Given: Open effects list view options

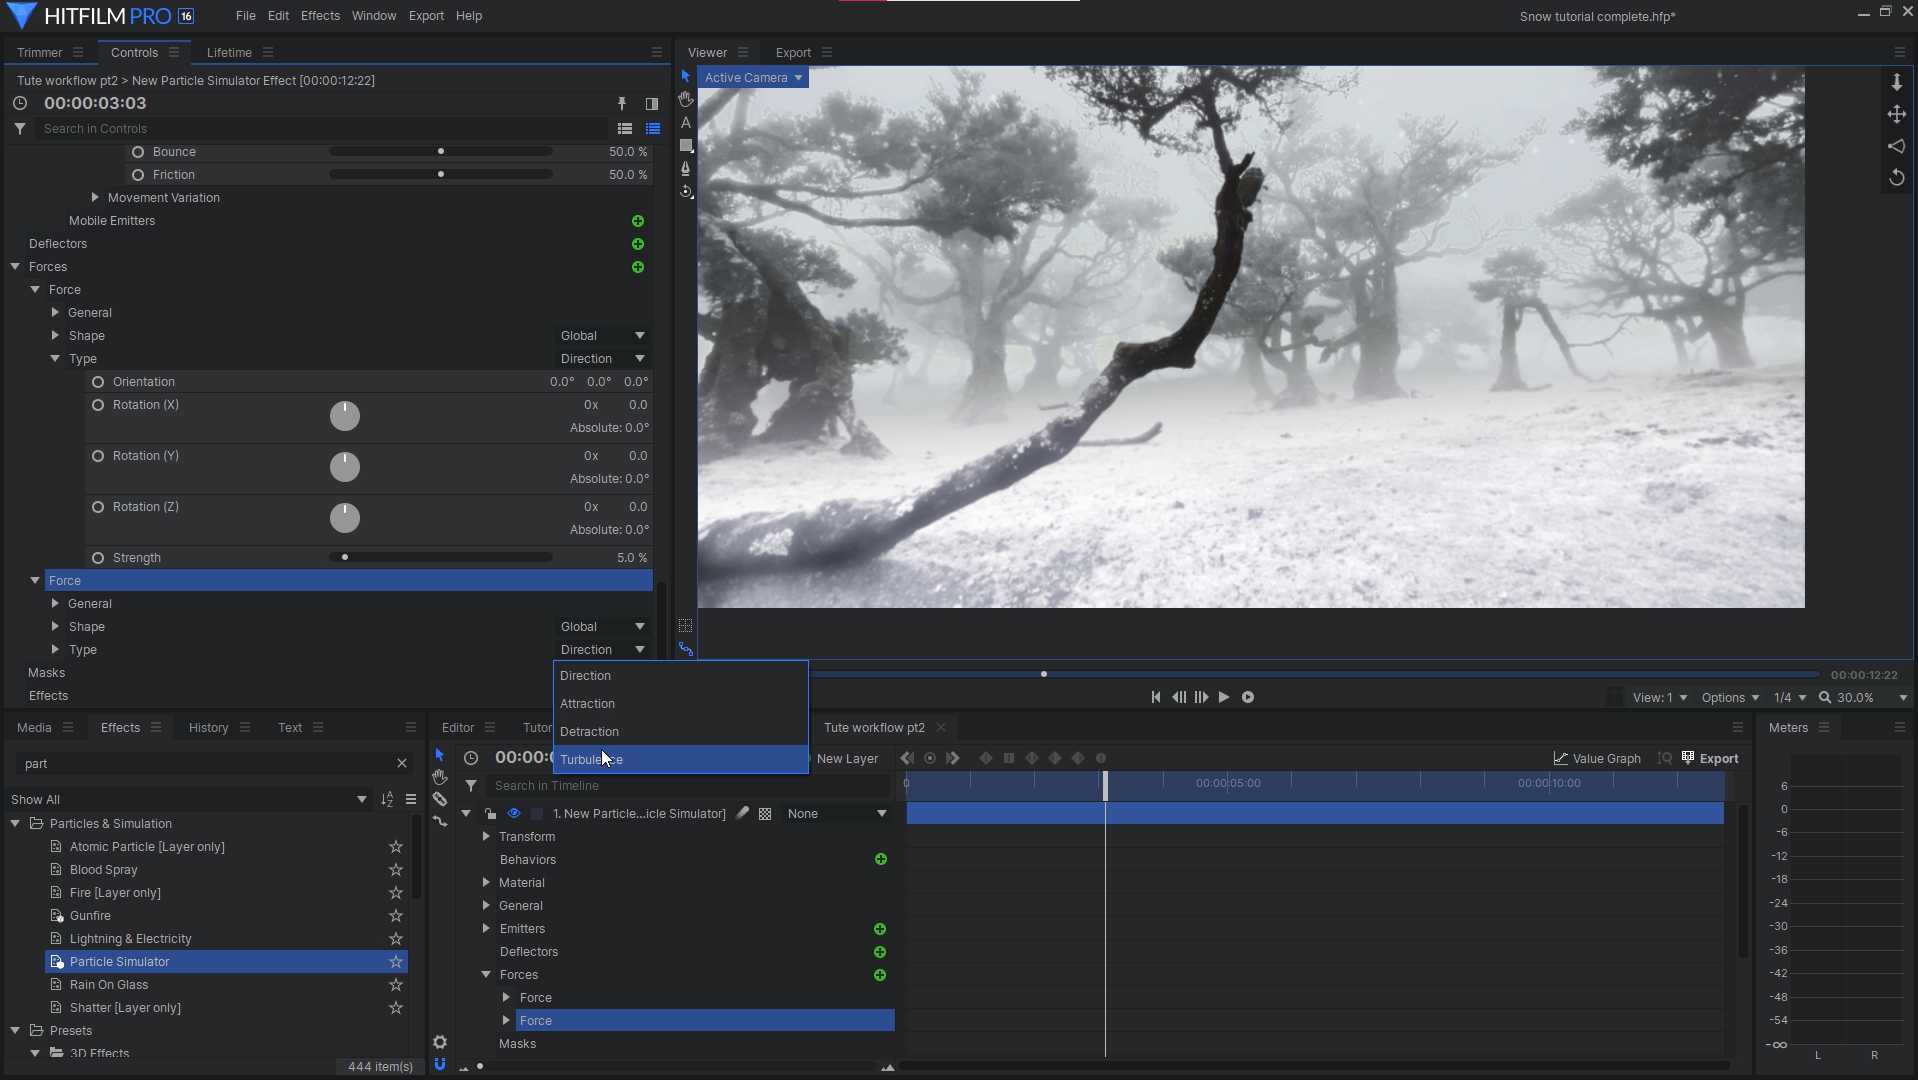Looking at the screenshot, I should click(x=411, y=799).
